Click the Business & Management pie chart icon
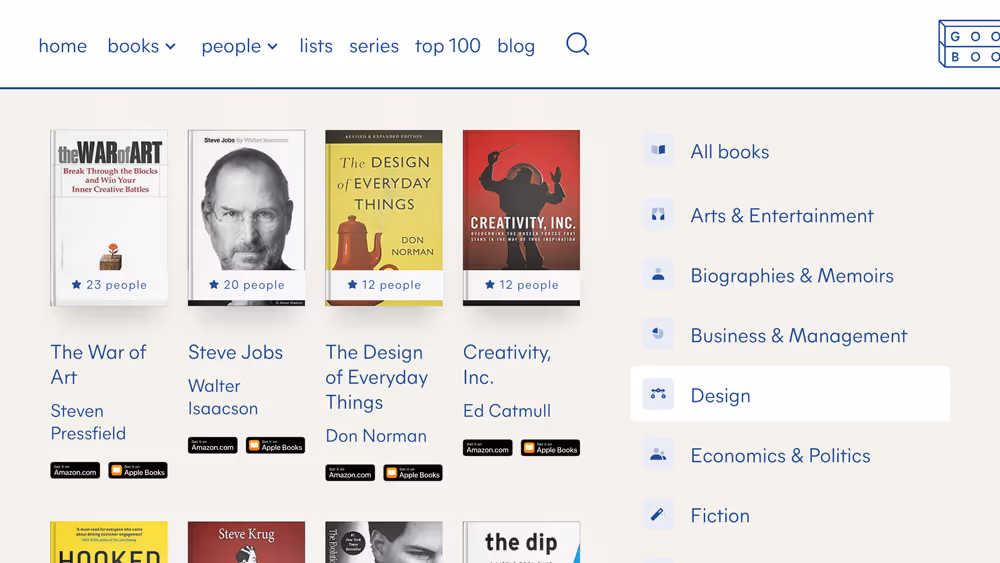Screen dimensions: 1000x563 pyautogui.click(x=658, y=334)
